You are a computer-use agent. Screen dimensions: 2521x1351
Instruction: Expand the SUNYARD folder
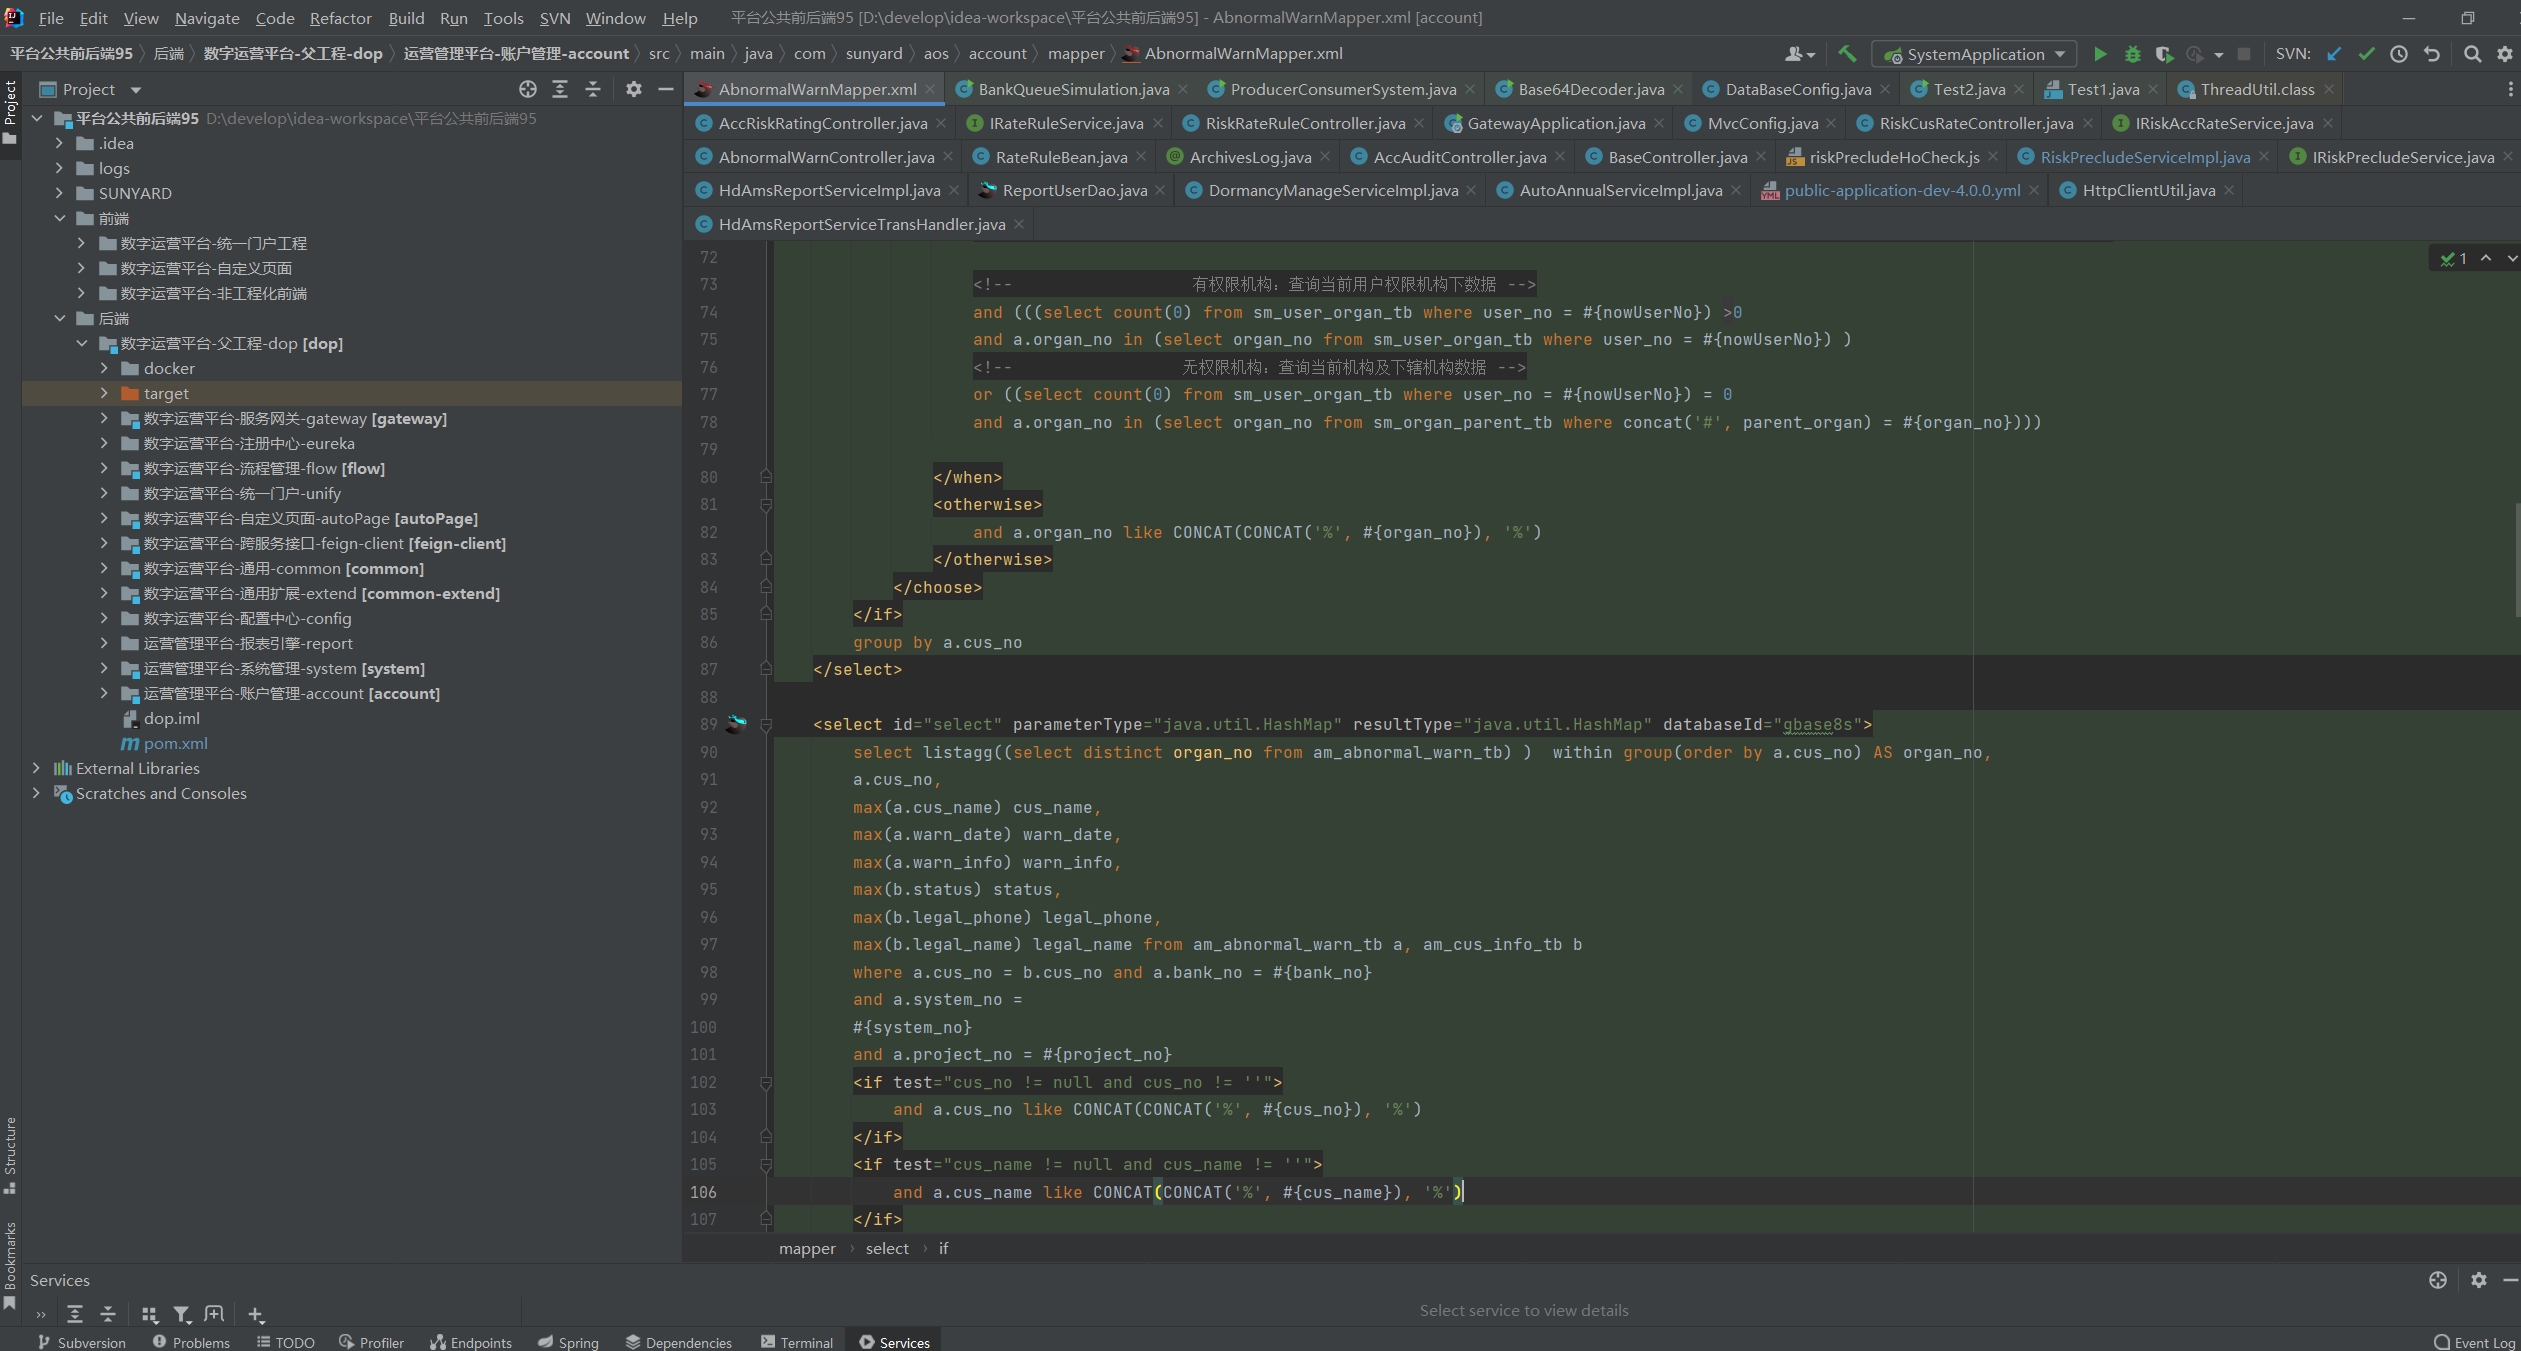pyautogui.click(x=59, y=193)
